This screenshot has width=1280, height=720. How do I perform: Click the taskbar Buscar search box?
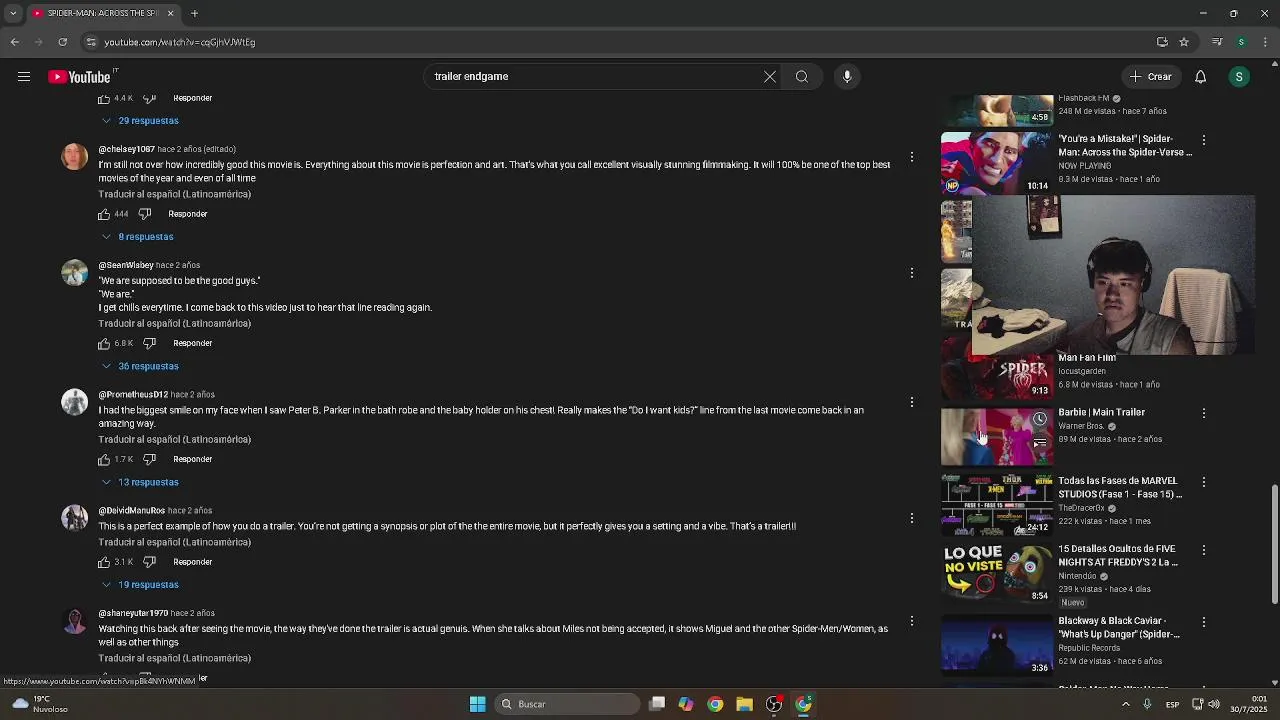568,704
